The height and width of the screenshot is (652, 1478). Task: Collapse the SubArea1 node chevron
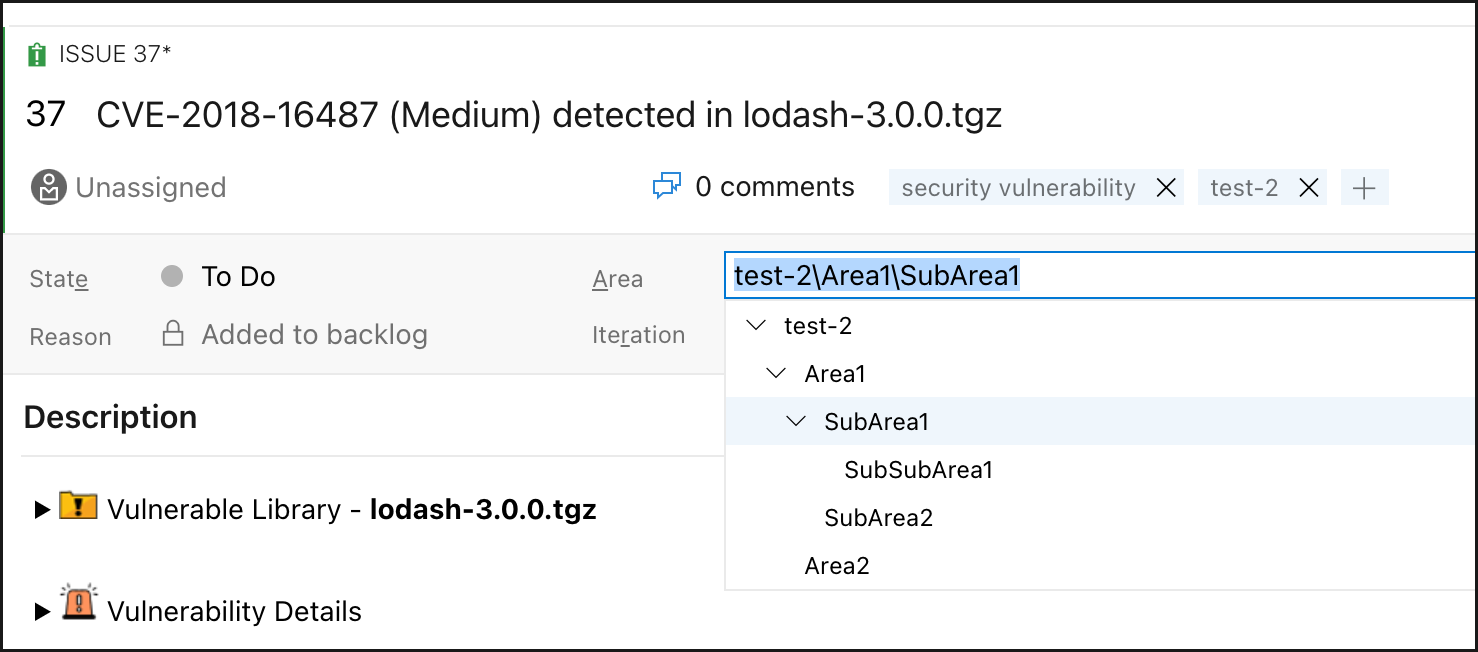[796, 422]
